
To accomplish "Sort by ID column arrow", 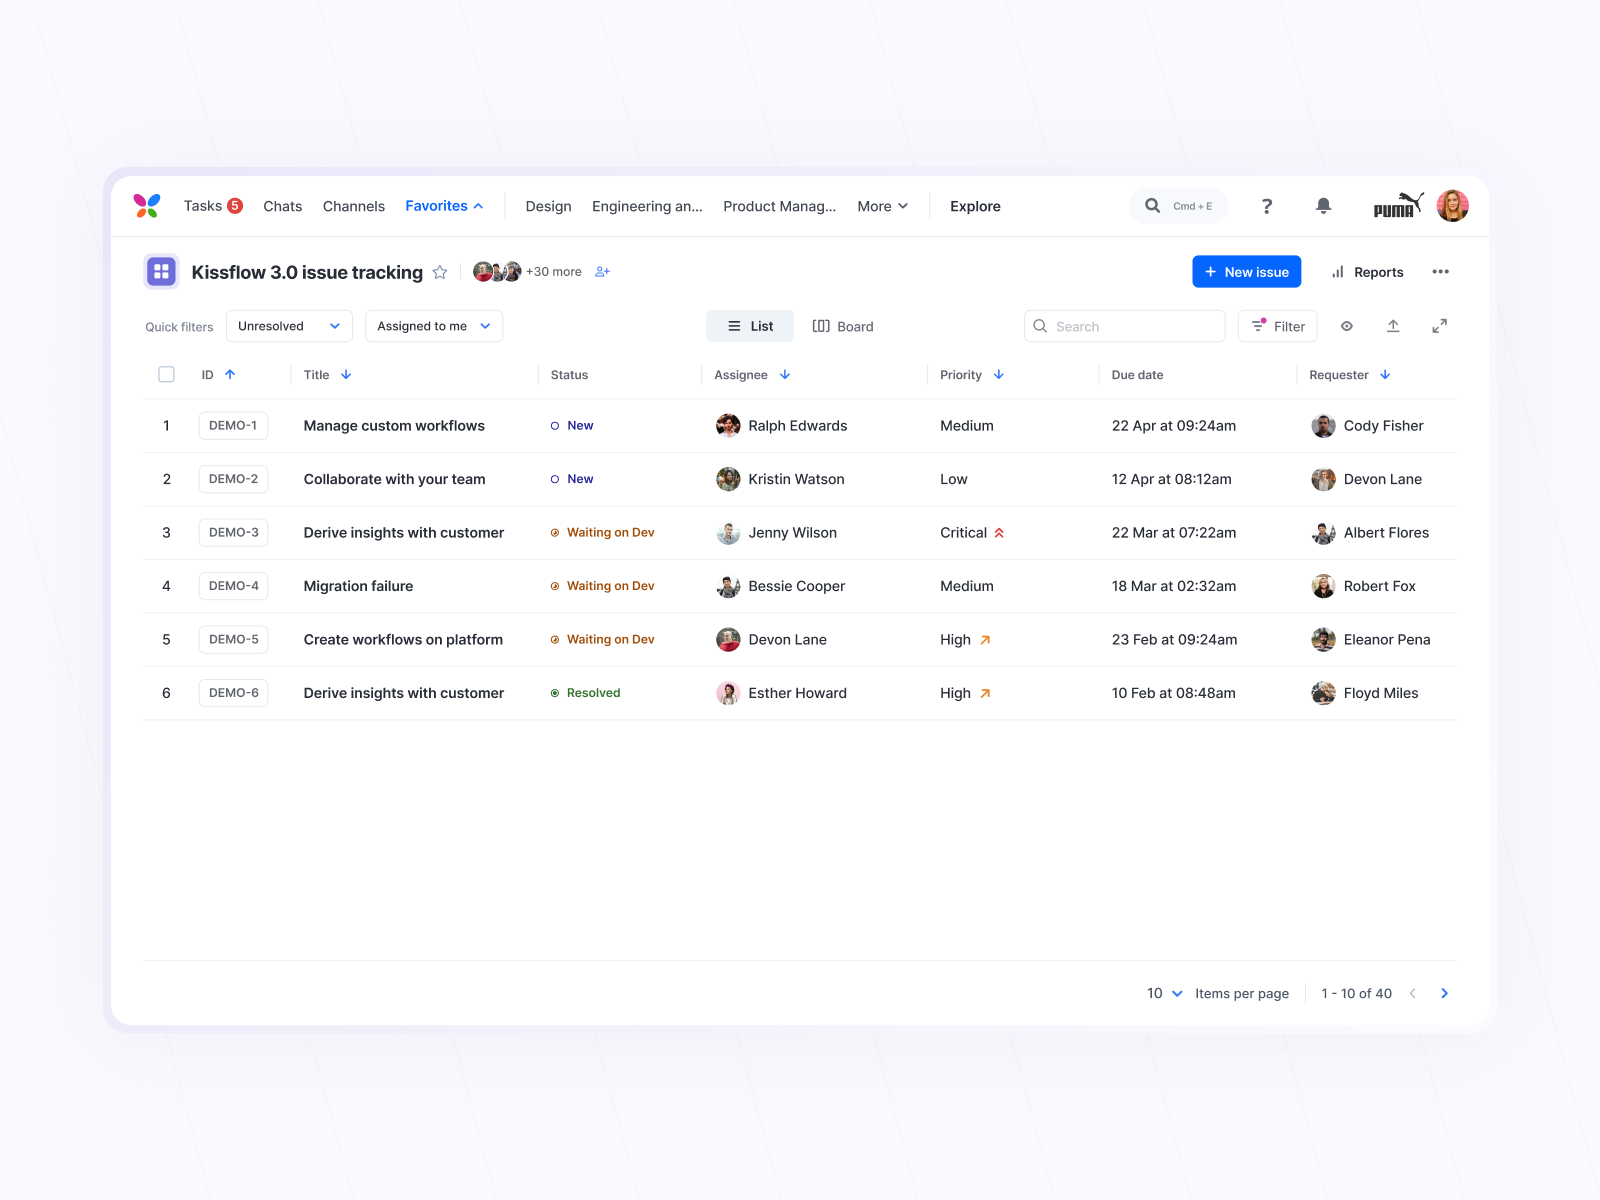I will [x=230, y=375].
